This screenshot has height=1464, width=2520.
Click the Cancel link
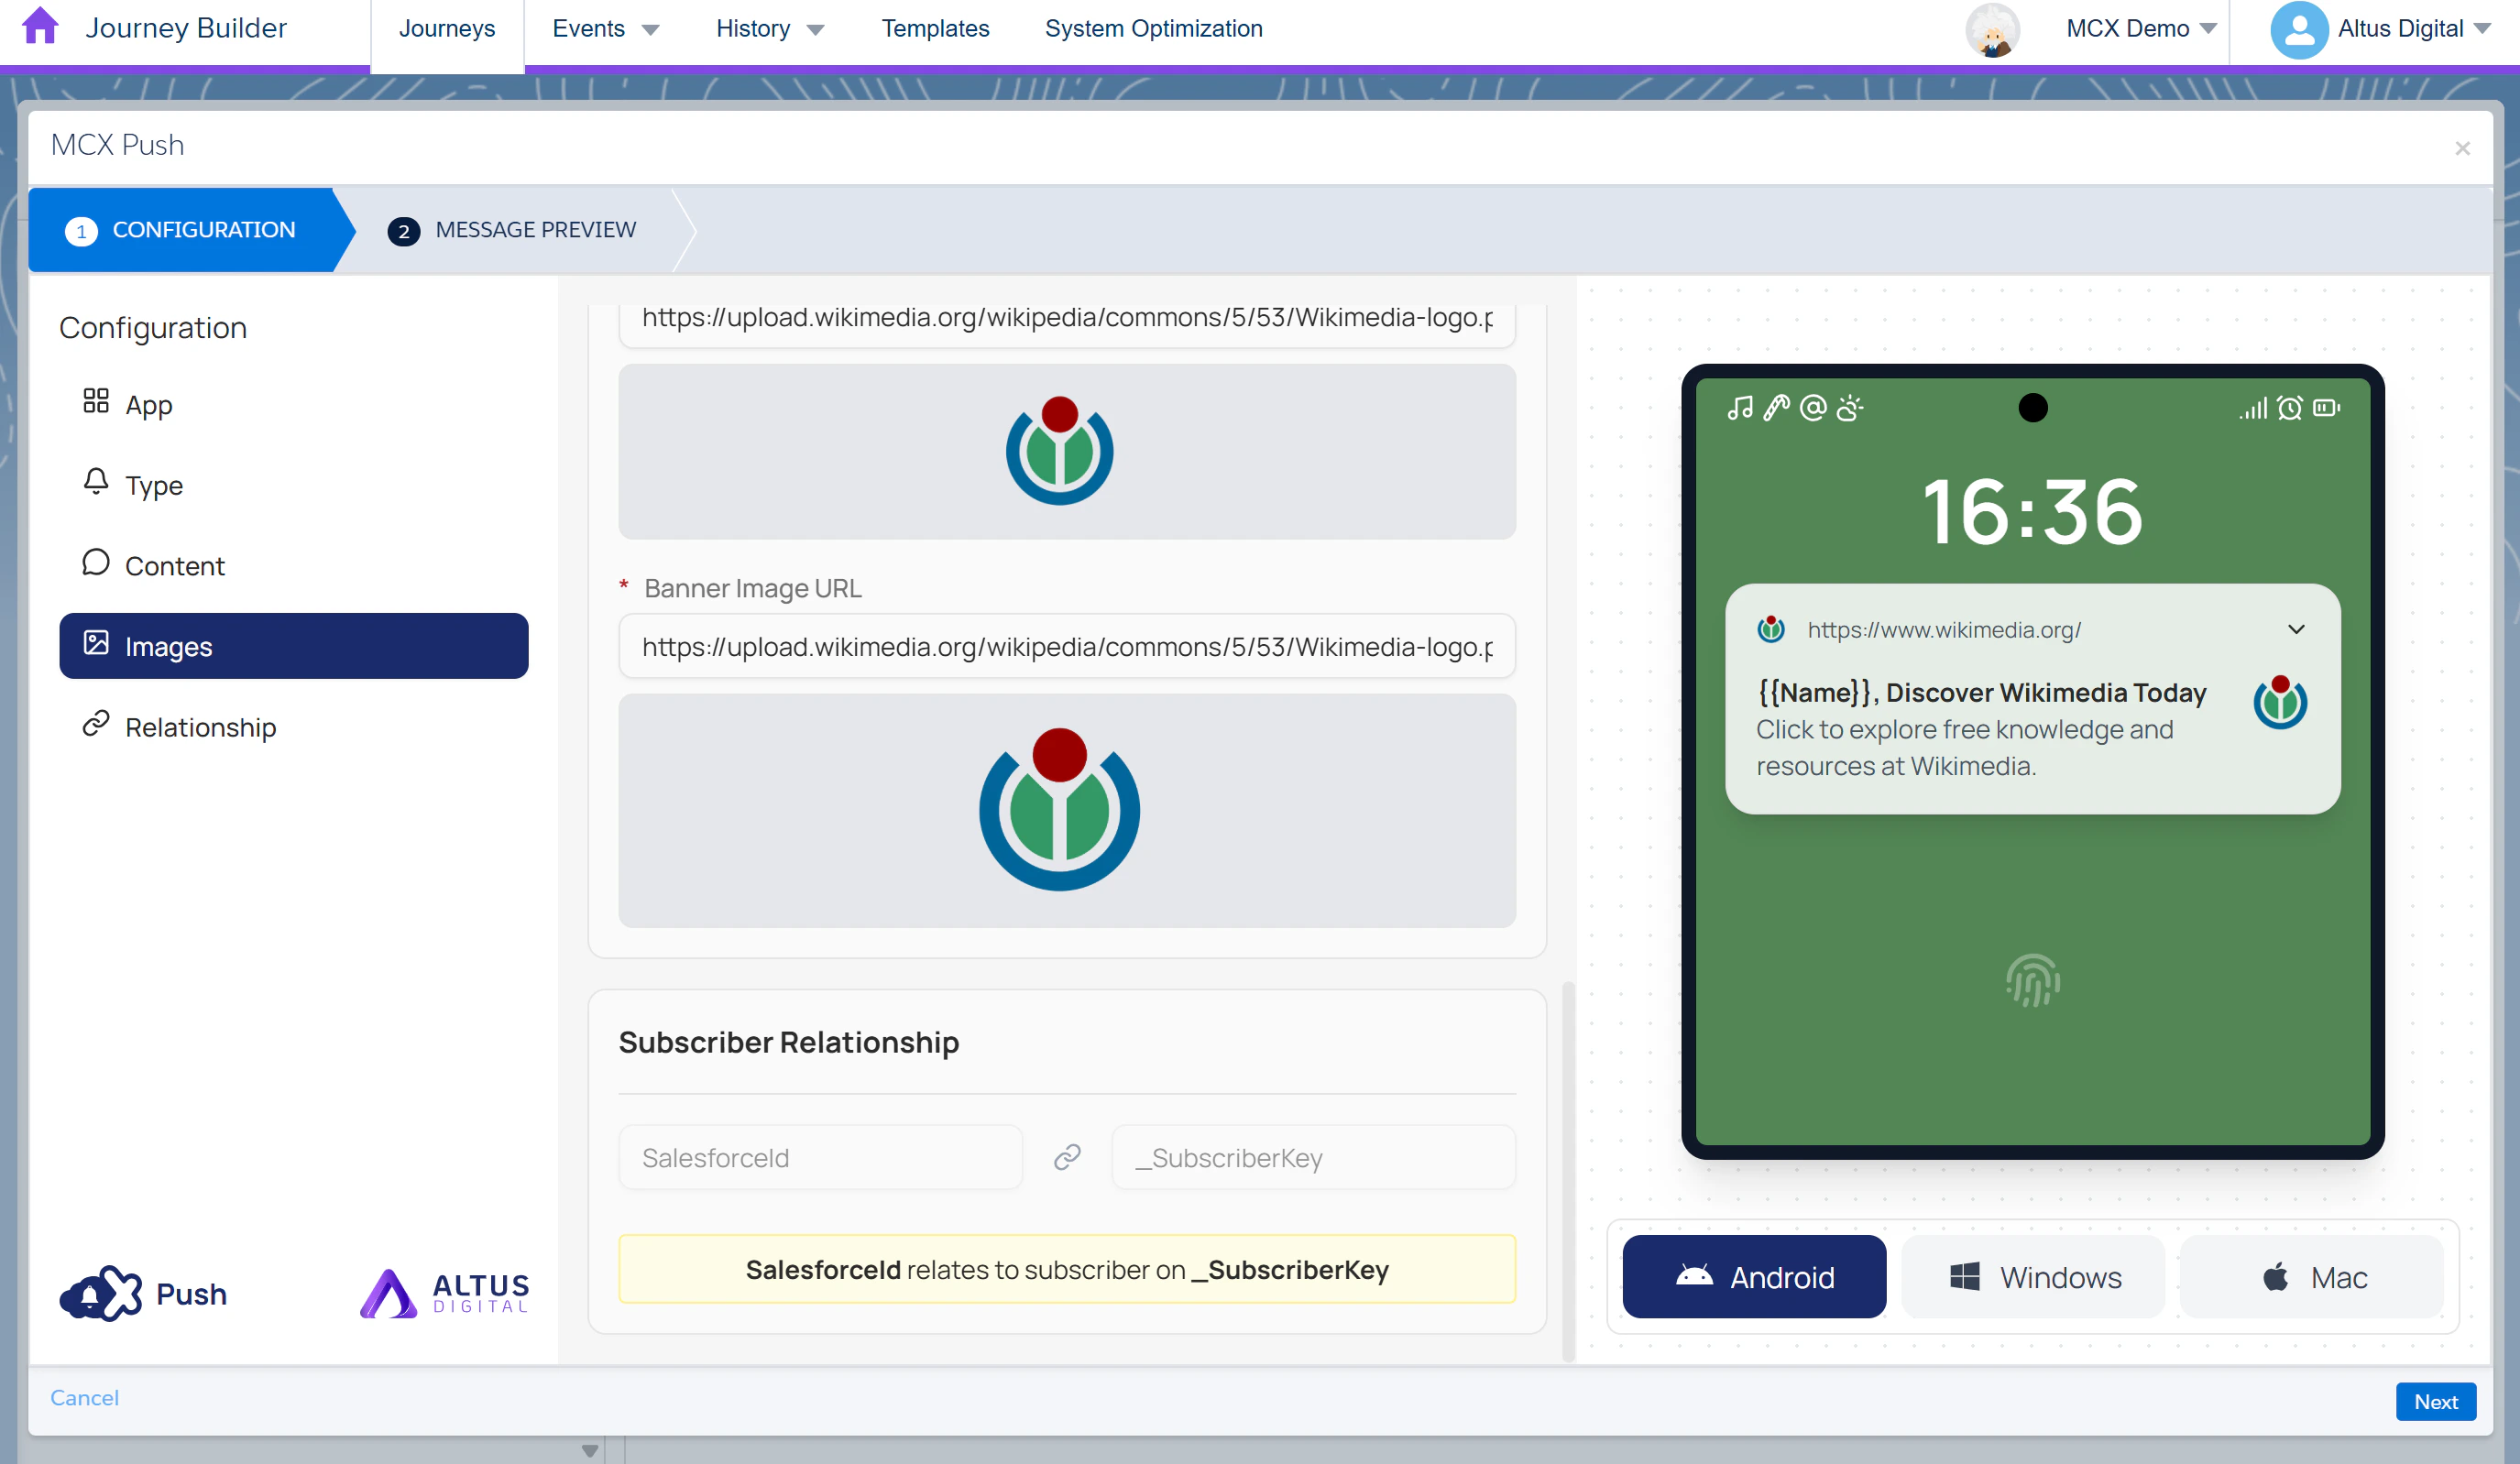(x=84, y=1397)
